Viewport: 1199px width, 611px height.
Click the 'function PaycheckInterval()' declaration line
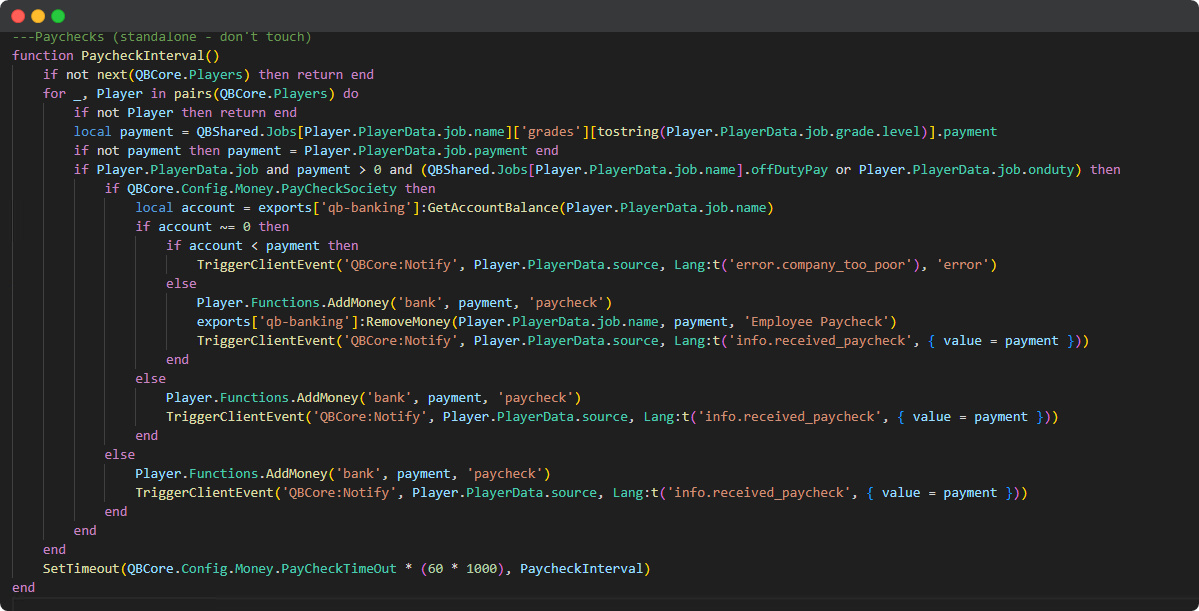pos(116,56)
